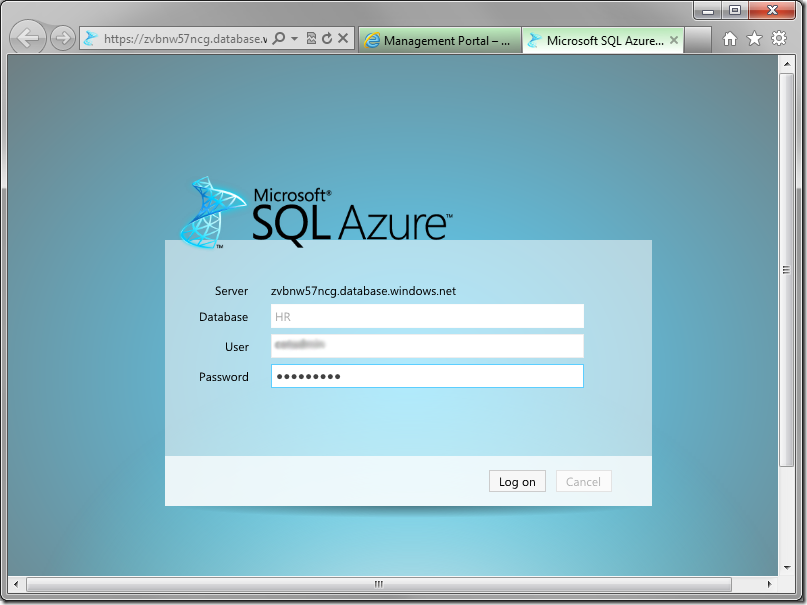Close the browser window
The width and height of the screenshot is (807, 605).
click(x=772, y=10)
